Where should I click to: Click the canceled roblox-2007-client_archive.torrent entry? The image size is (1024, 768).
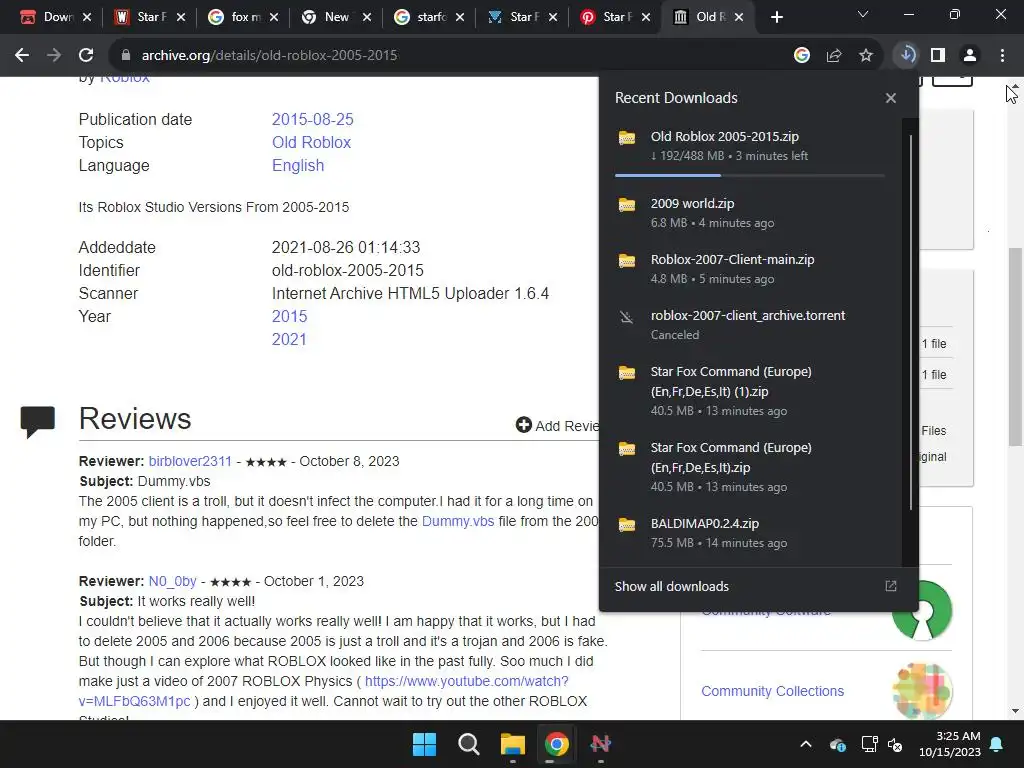[750, 325]
